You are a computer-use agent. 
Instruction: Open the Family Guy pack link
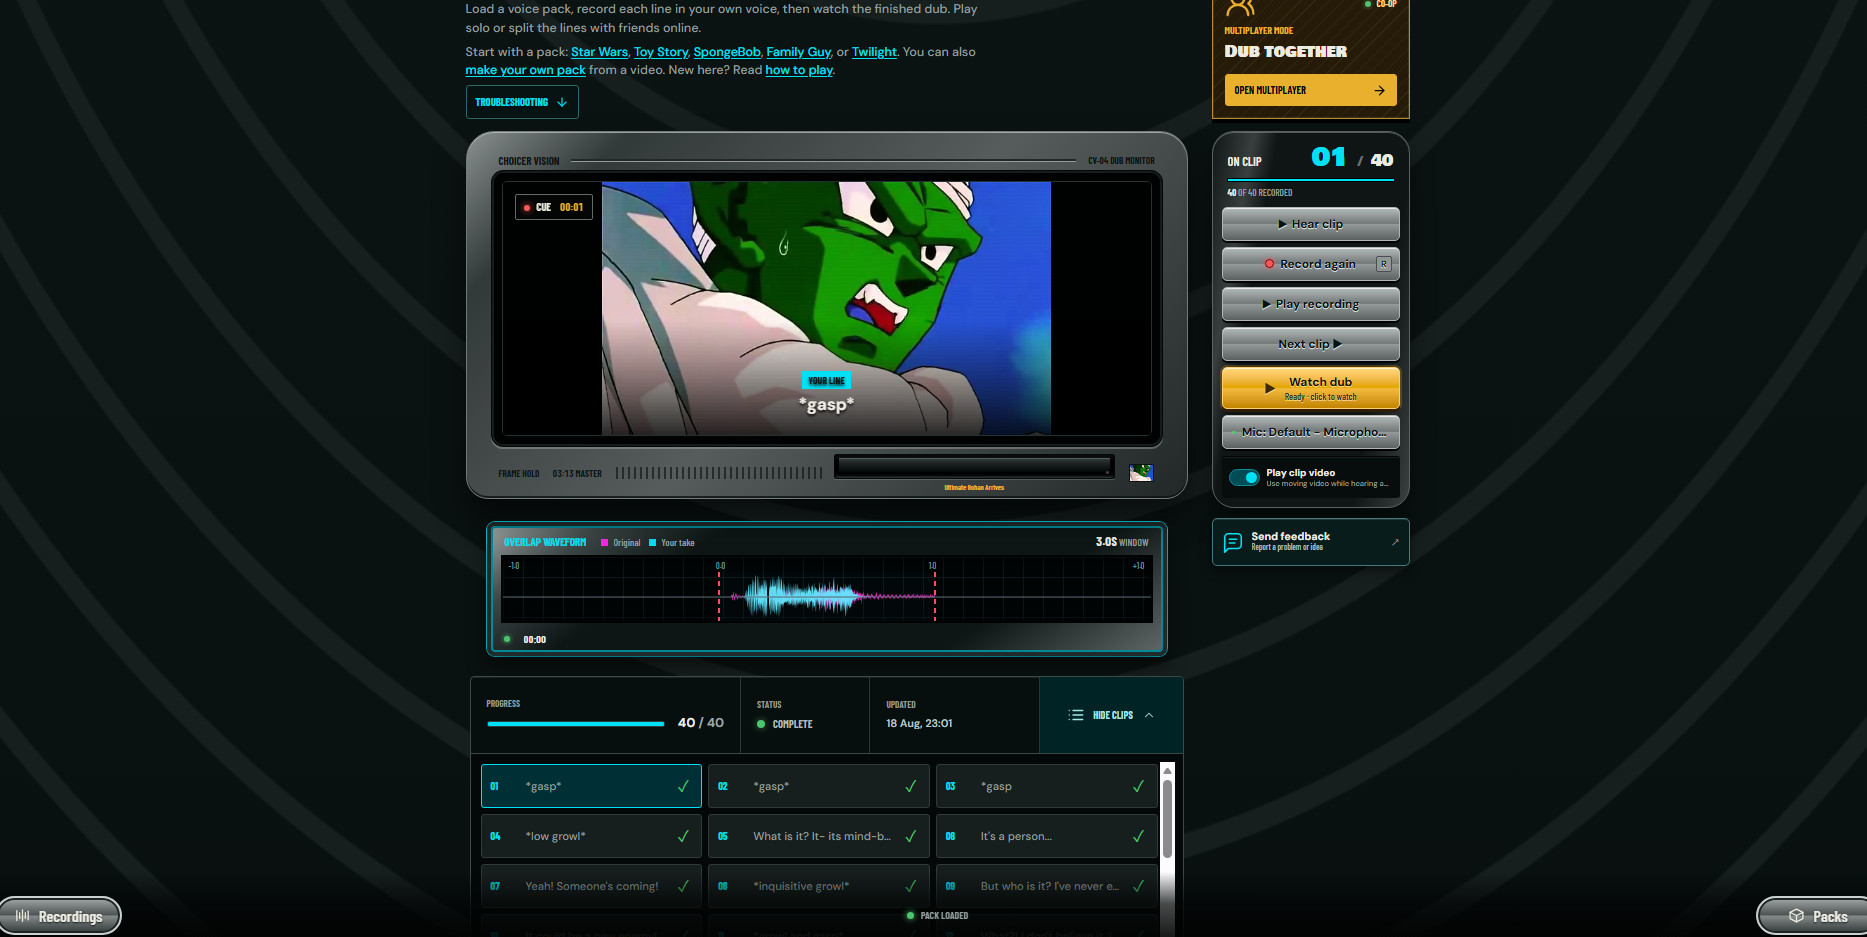pos(798,52)
